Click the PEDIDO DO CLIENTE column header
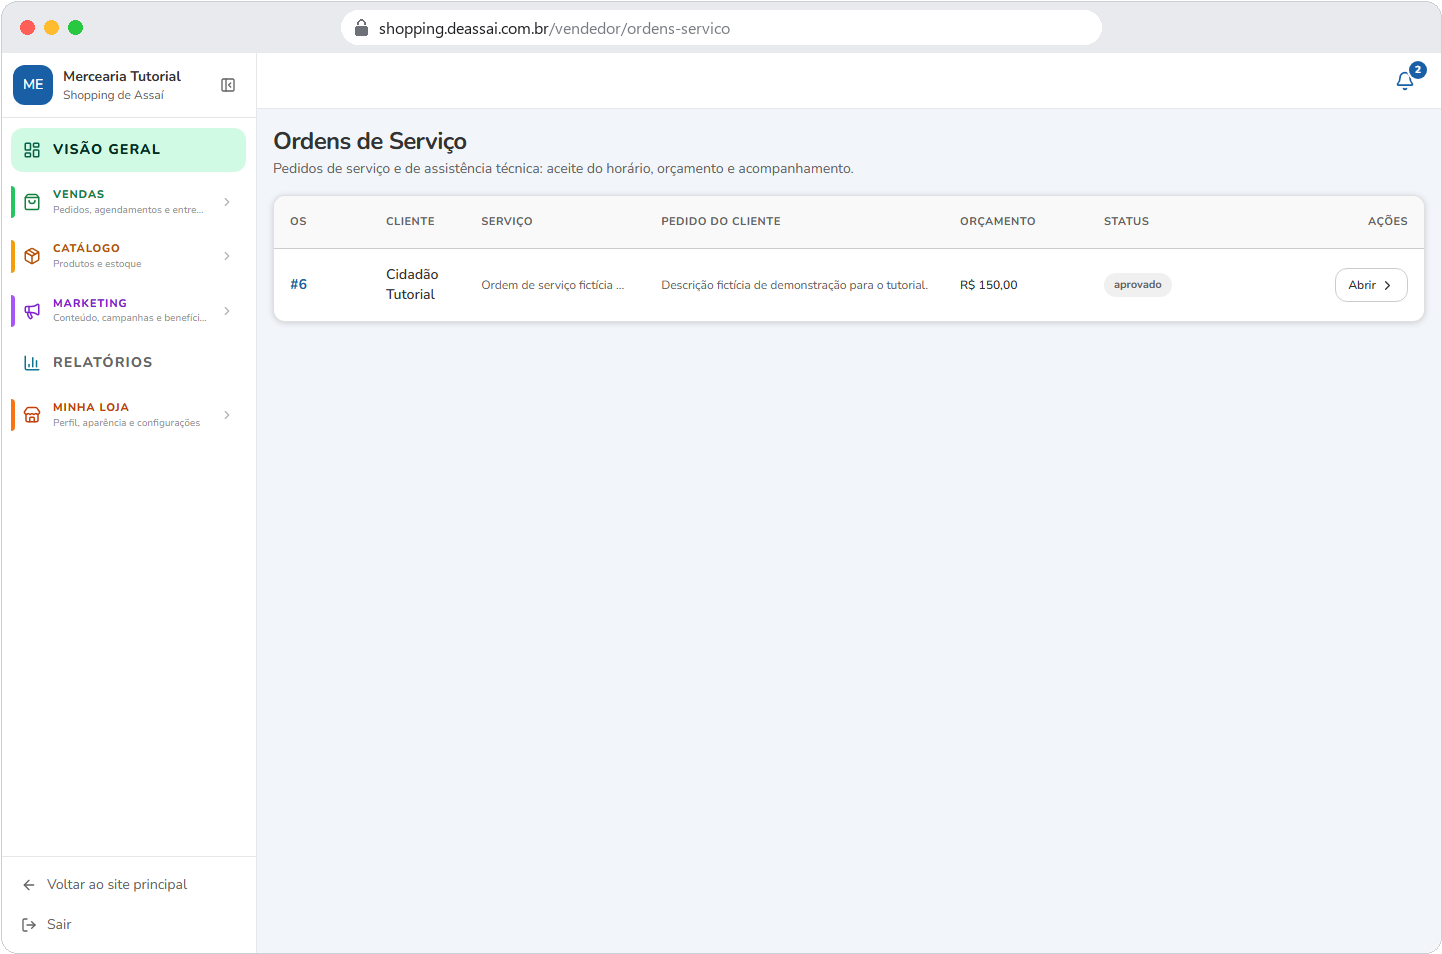Screen dimensions: 1442x954 tap(721, 221)
